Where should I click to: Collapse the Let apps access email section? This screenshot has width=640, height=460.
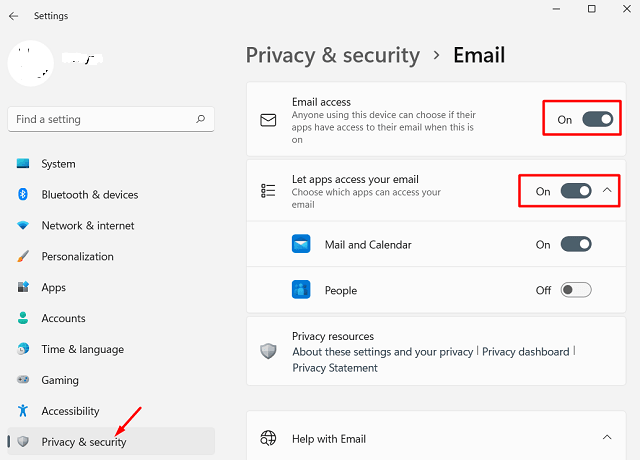coord(607,191)
